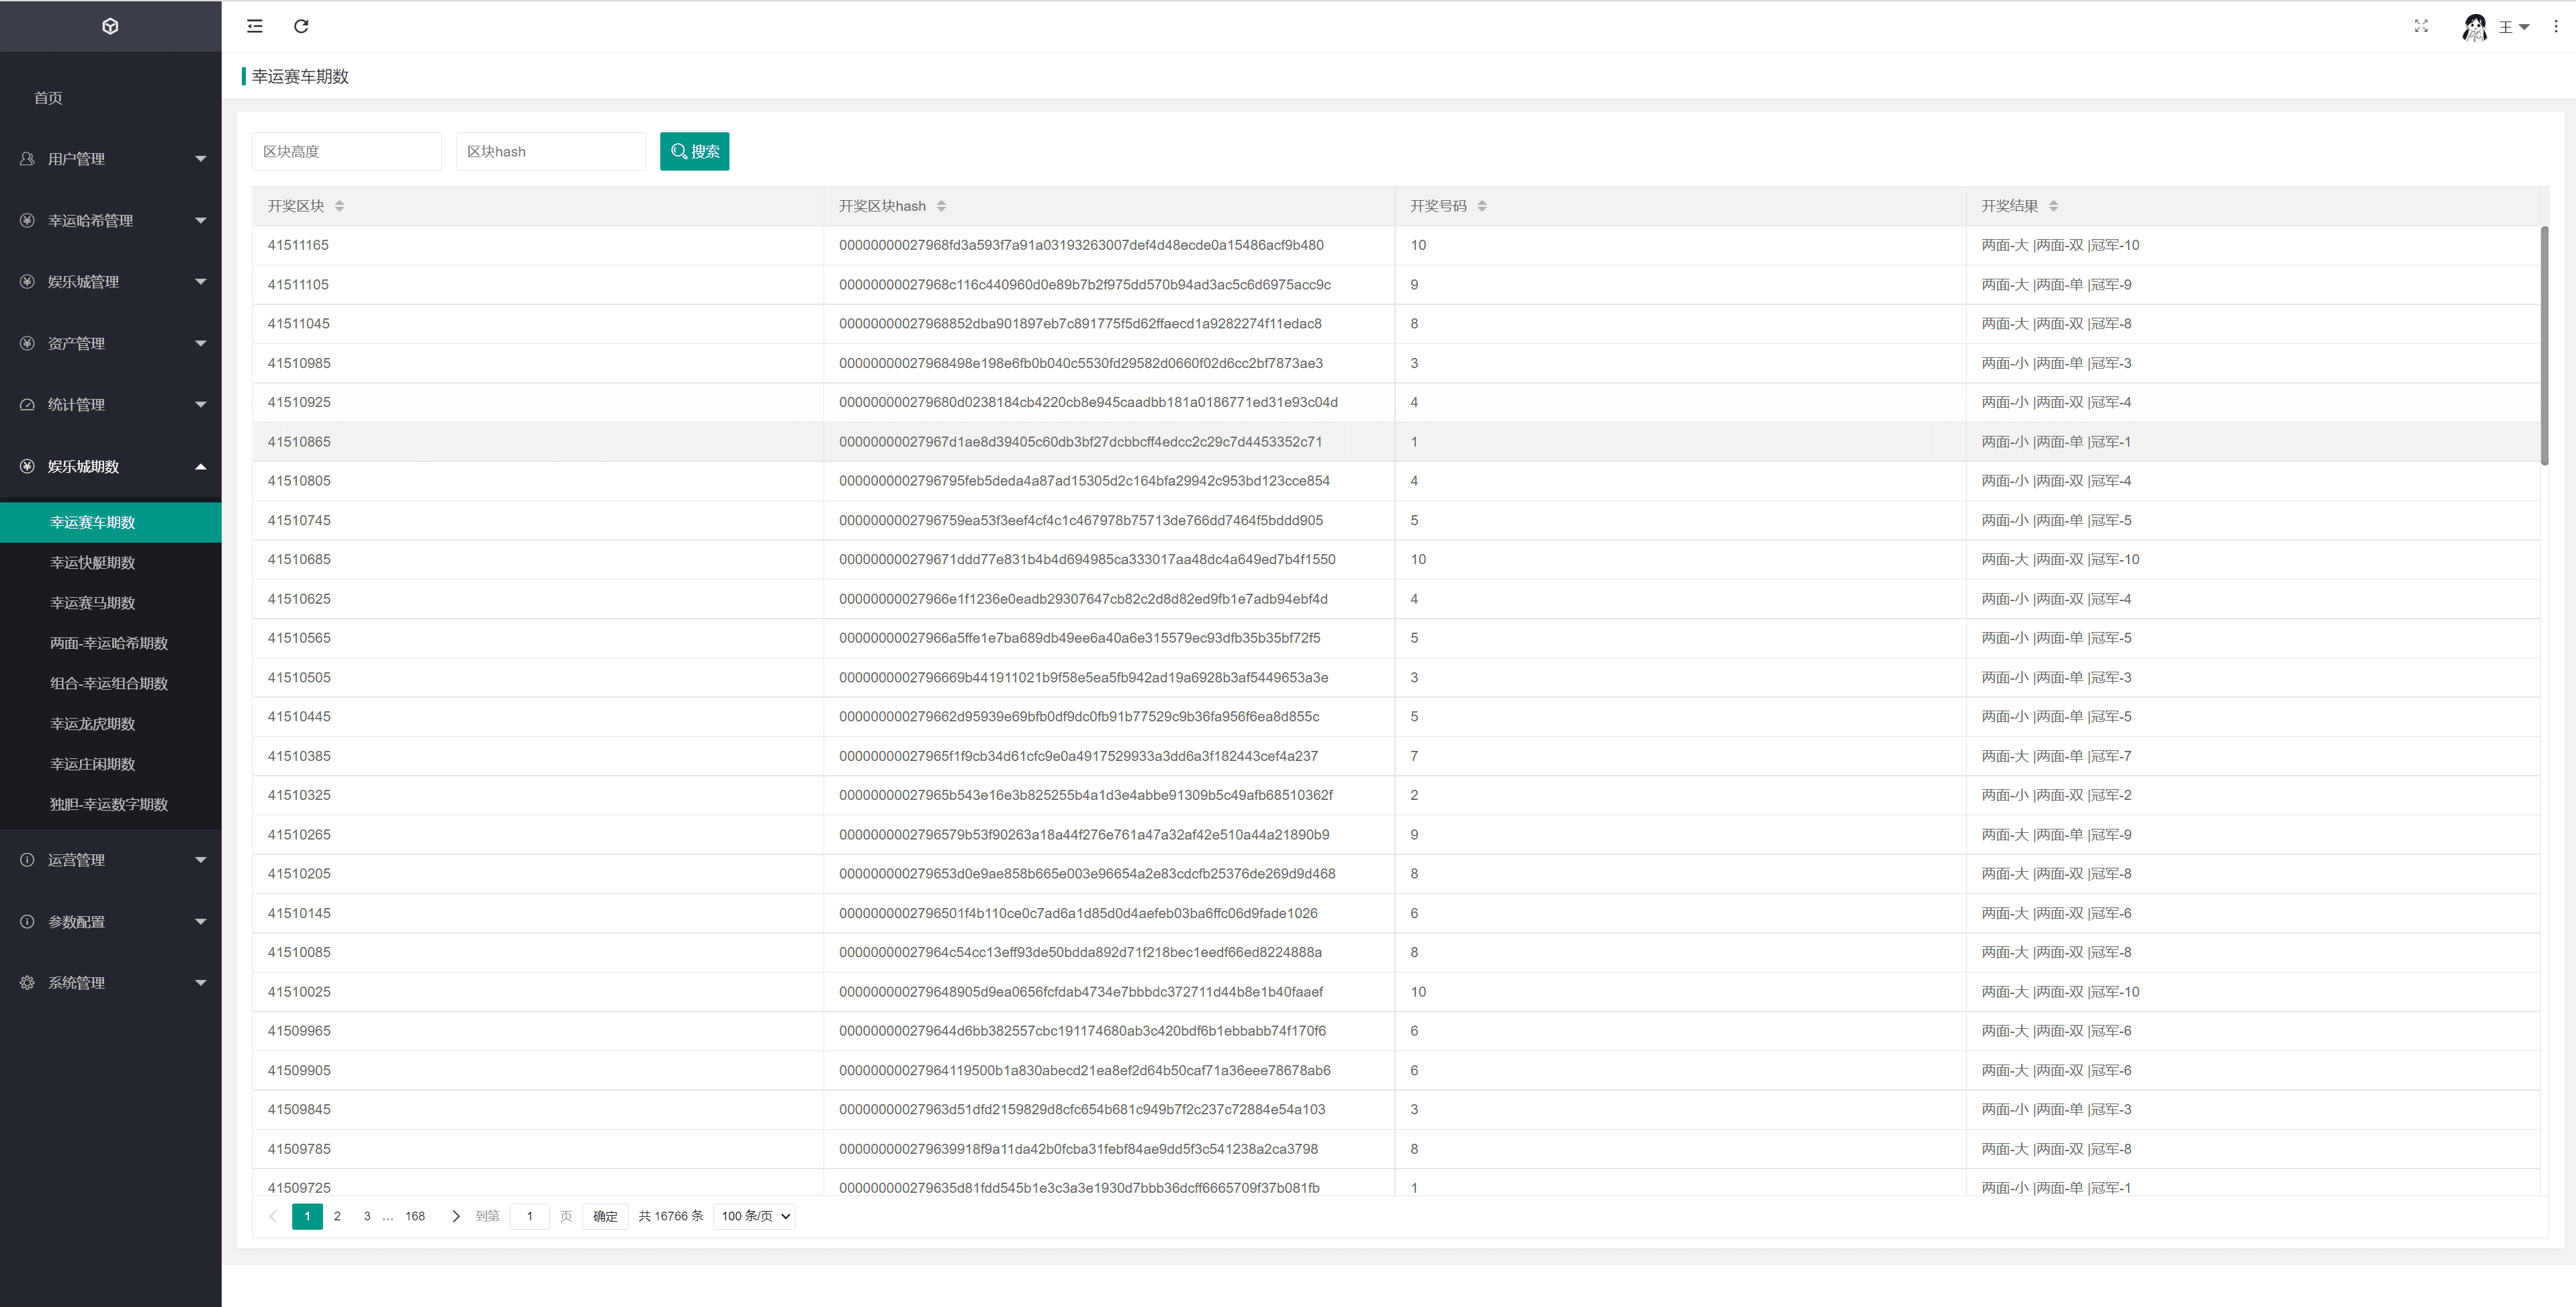Viewport: 2576px width, 1307px height.
Task: Collapse the sidebar with the menu-fold icon
Action: tap(255, 26)
